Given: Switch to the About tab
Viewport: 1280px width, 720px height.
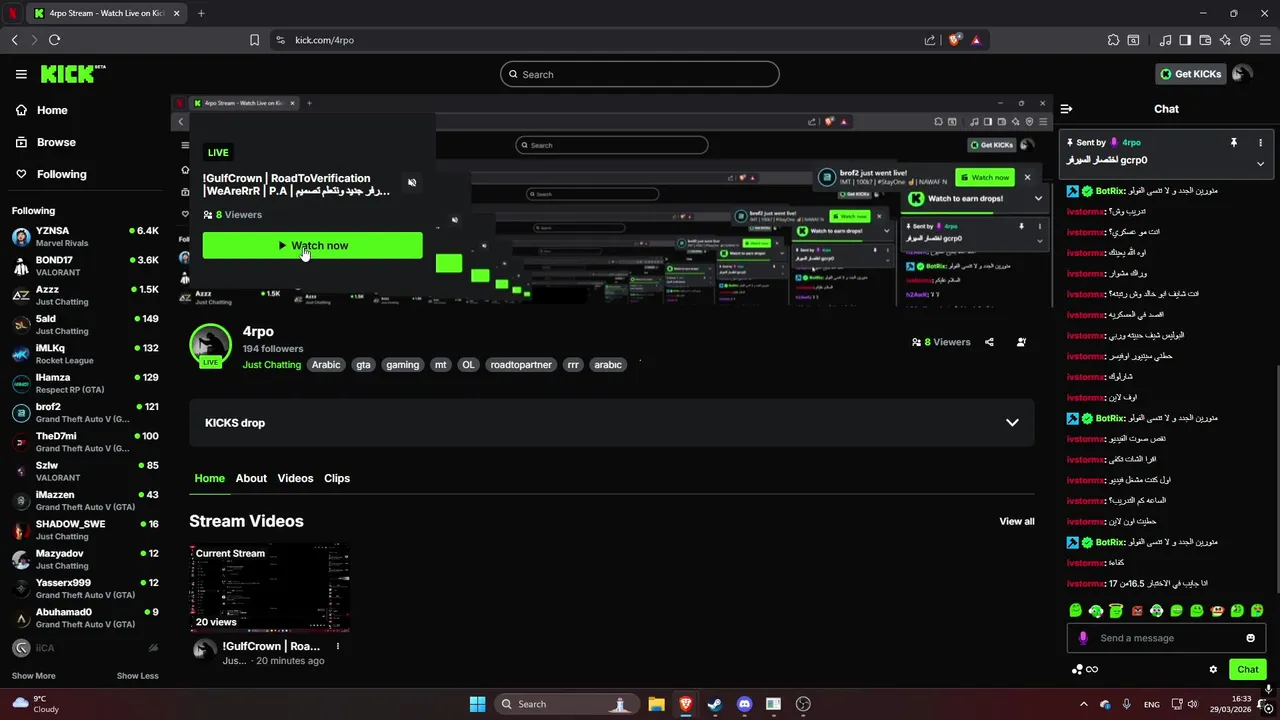Looking at the screenshot, I should 251,478.
